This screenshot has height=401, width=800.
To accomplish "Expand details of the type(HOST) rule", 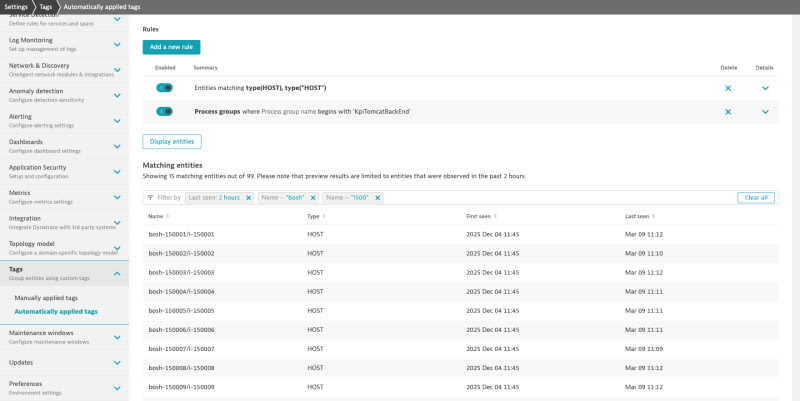I will pyautogui.click(x=765, y=88).
